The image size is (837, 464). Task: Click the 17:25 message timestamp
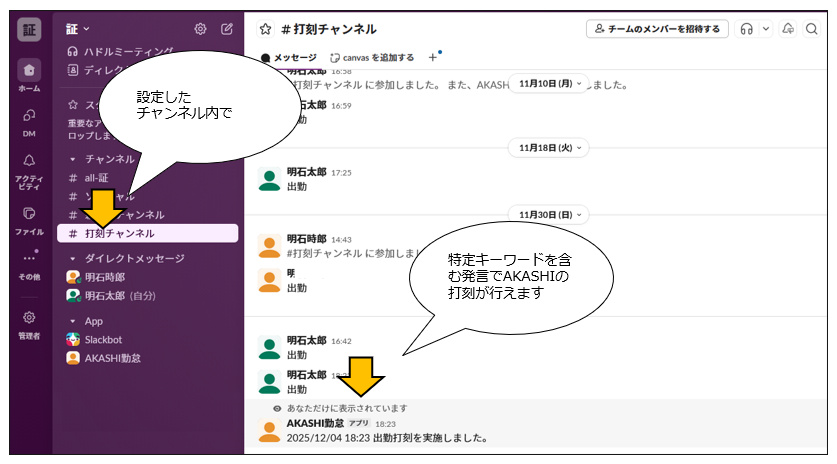click(341, 172)
